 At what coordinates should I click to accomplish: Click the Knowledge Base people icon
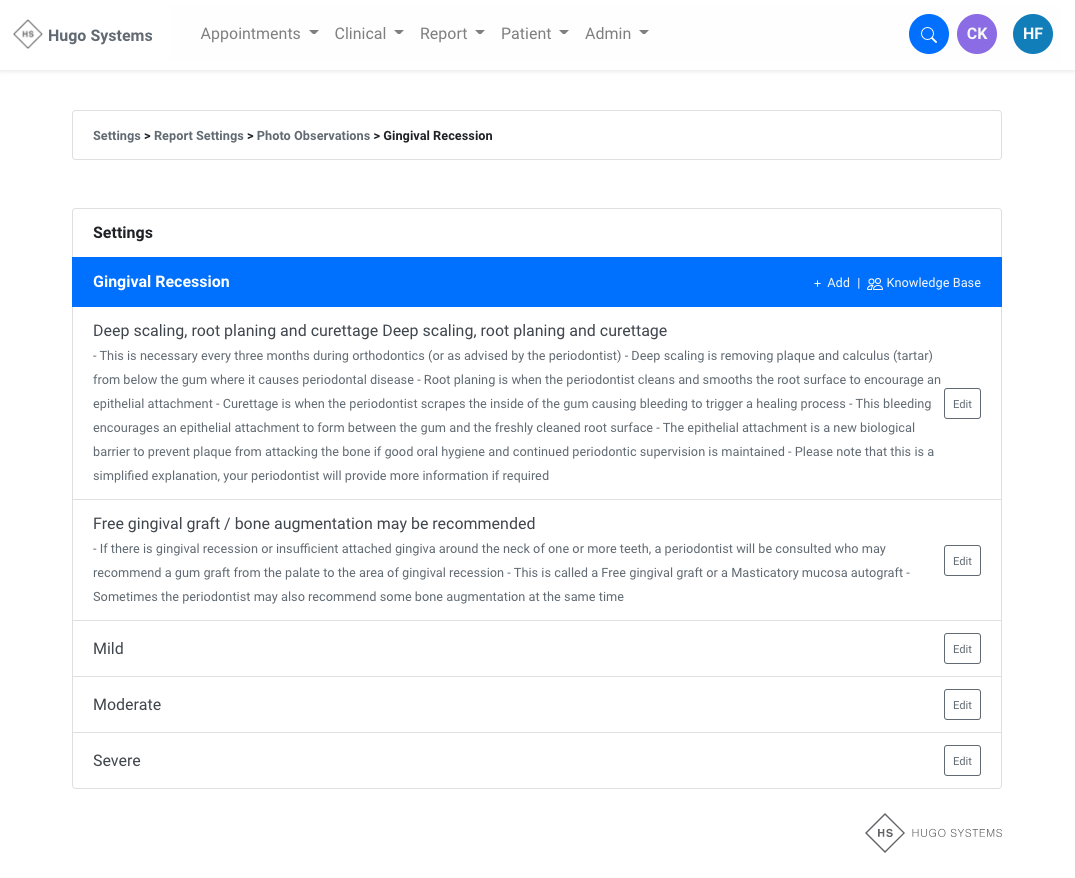[x=875, y=283]
